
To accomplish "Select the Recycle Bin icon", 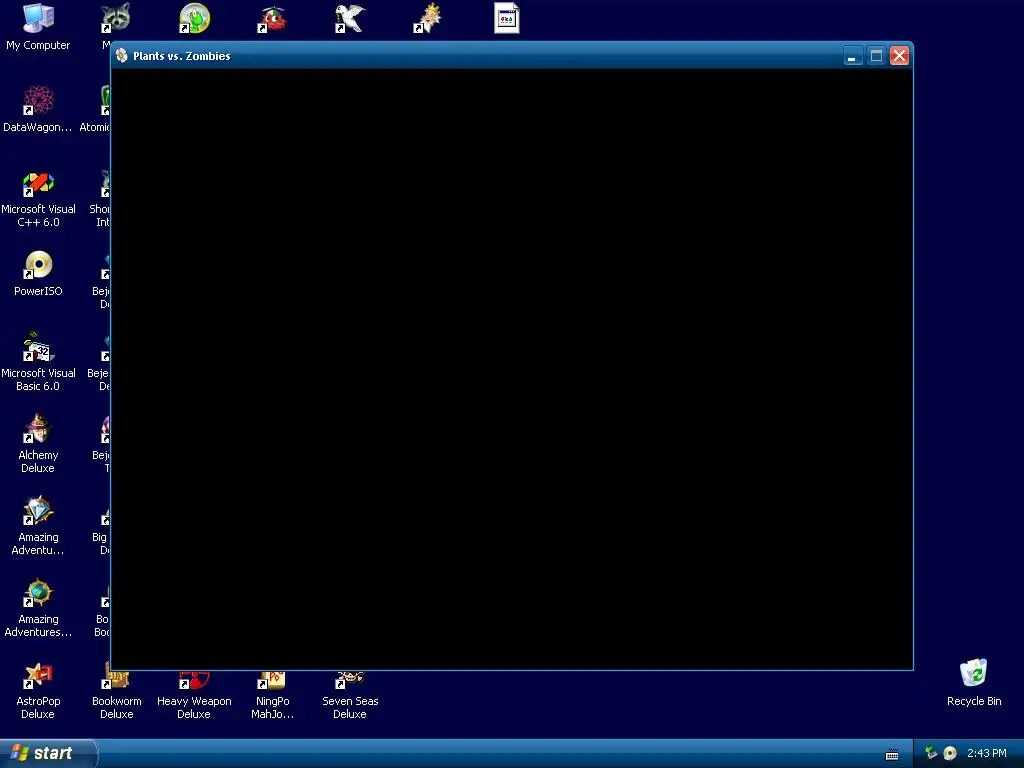I will (974, 683).
